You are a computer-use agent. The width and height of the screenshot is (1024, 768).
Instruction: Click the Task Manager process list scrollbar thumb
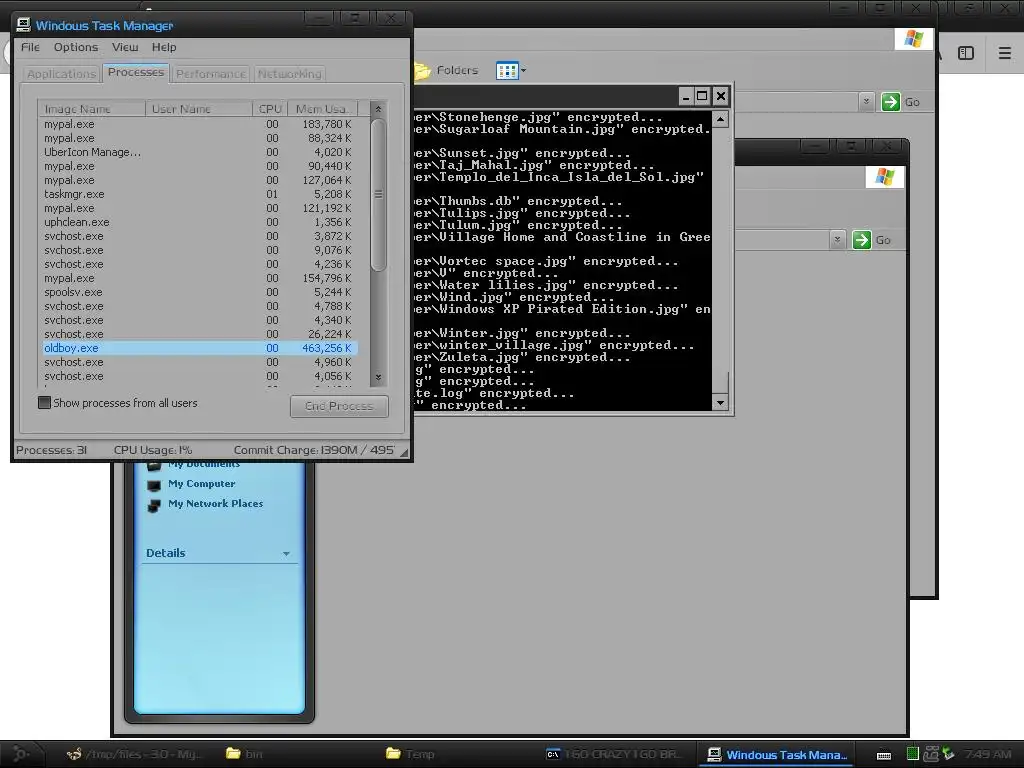(x=378, y=194)
